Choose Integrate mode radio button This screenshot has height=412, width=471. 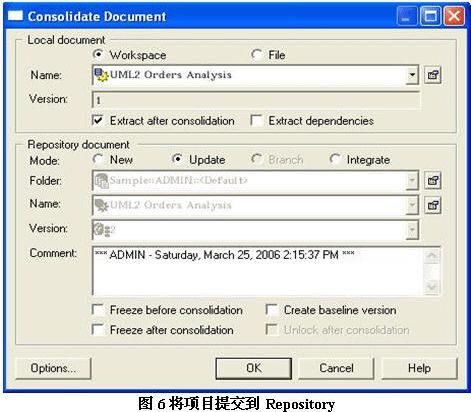[x=335, y=159]
